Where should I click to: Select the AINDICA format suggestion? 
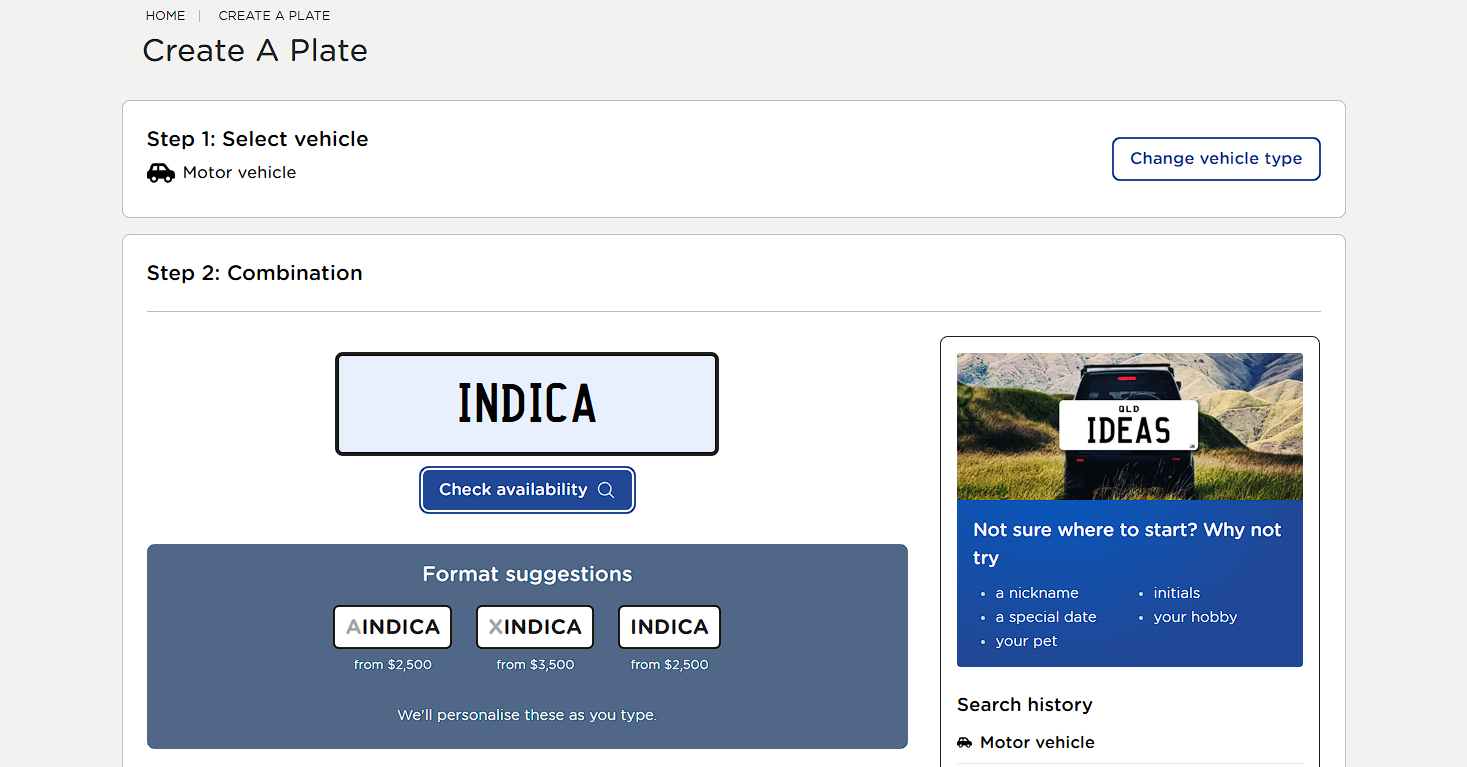392,627
